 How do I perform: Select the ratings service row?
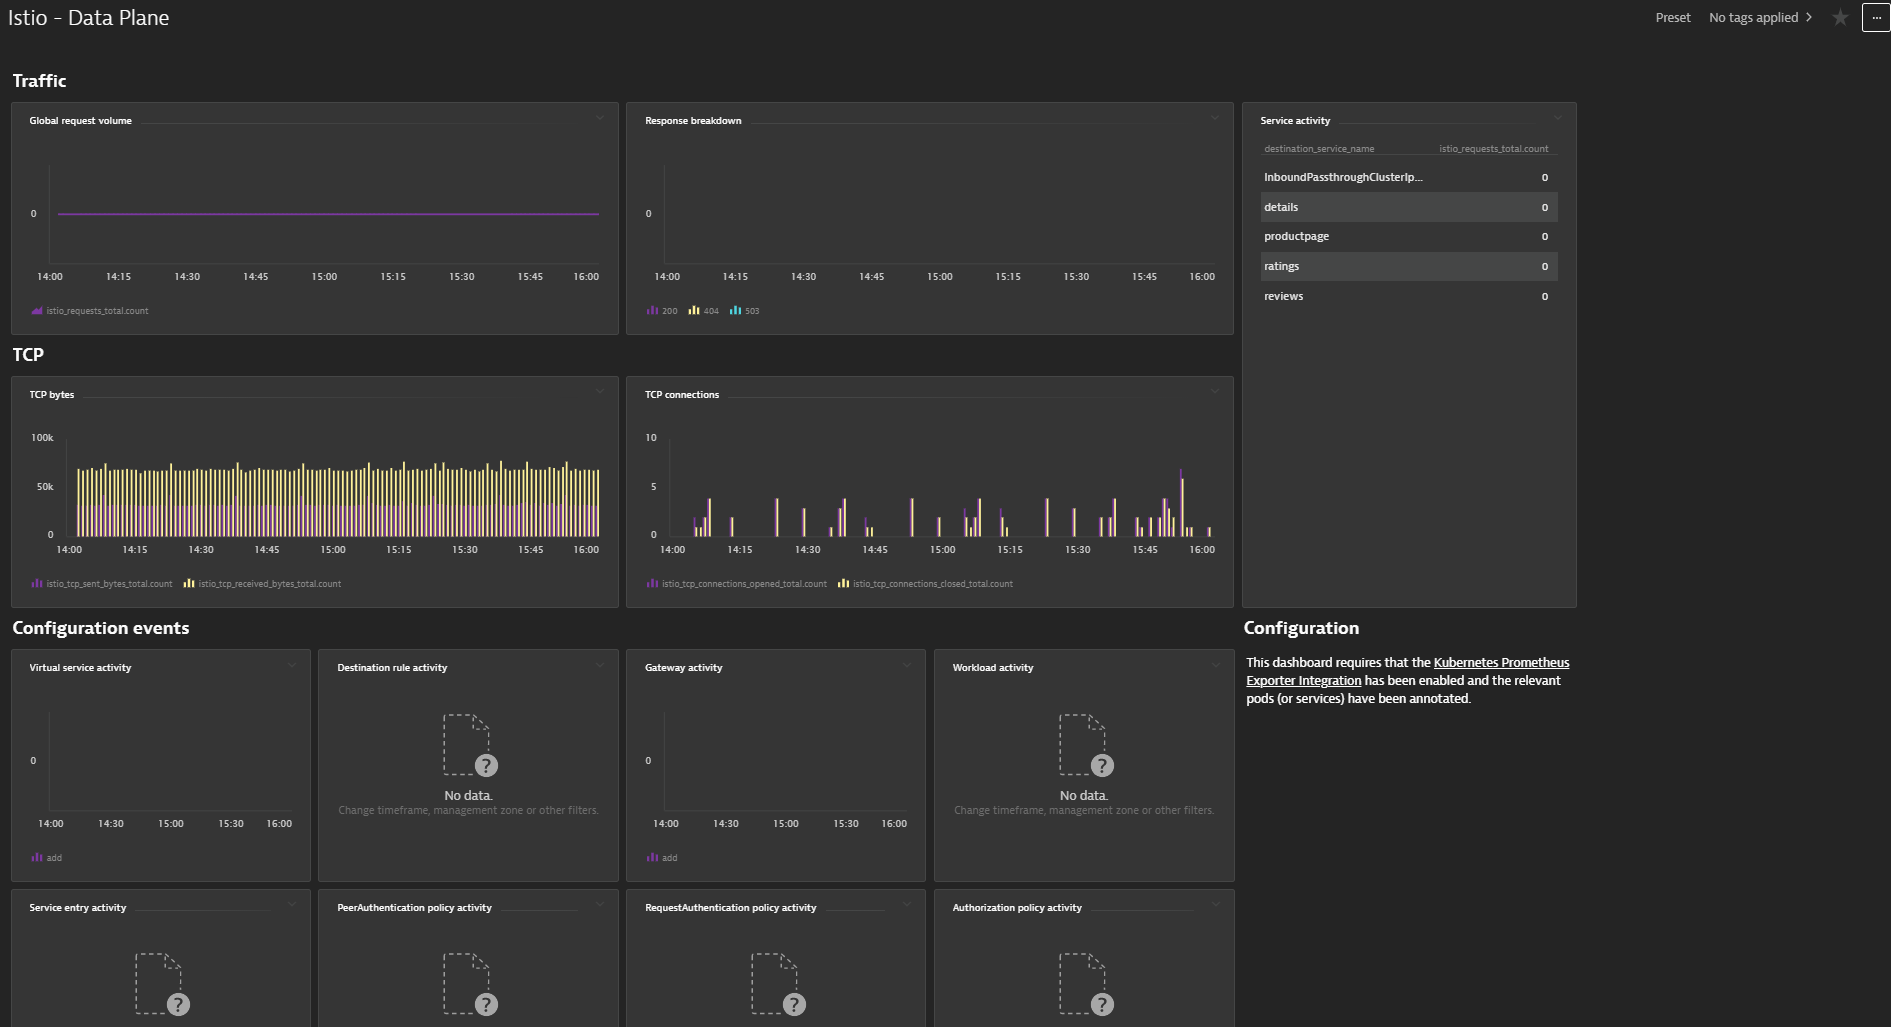pyautogui.click(x=1408, y=266)
